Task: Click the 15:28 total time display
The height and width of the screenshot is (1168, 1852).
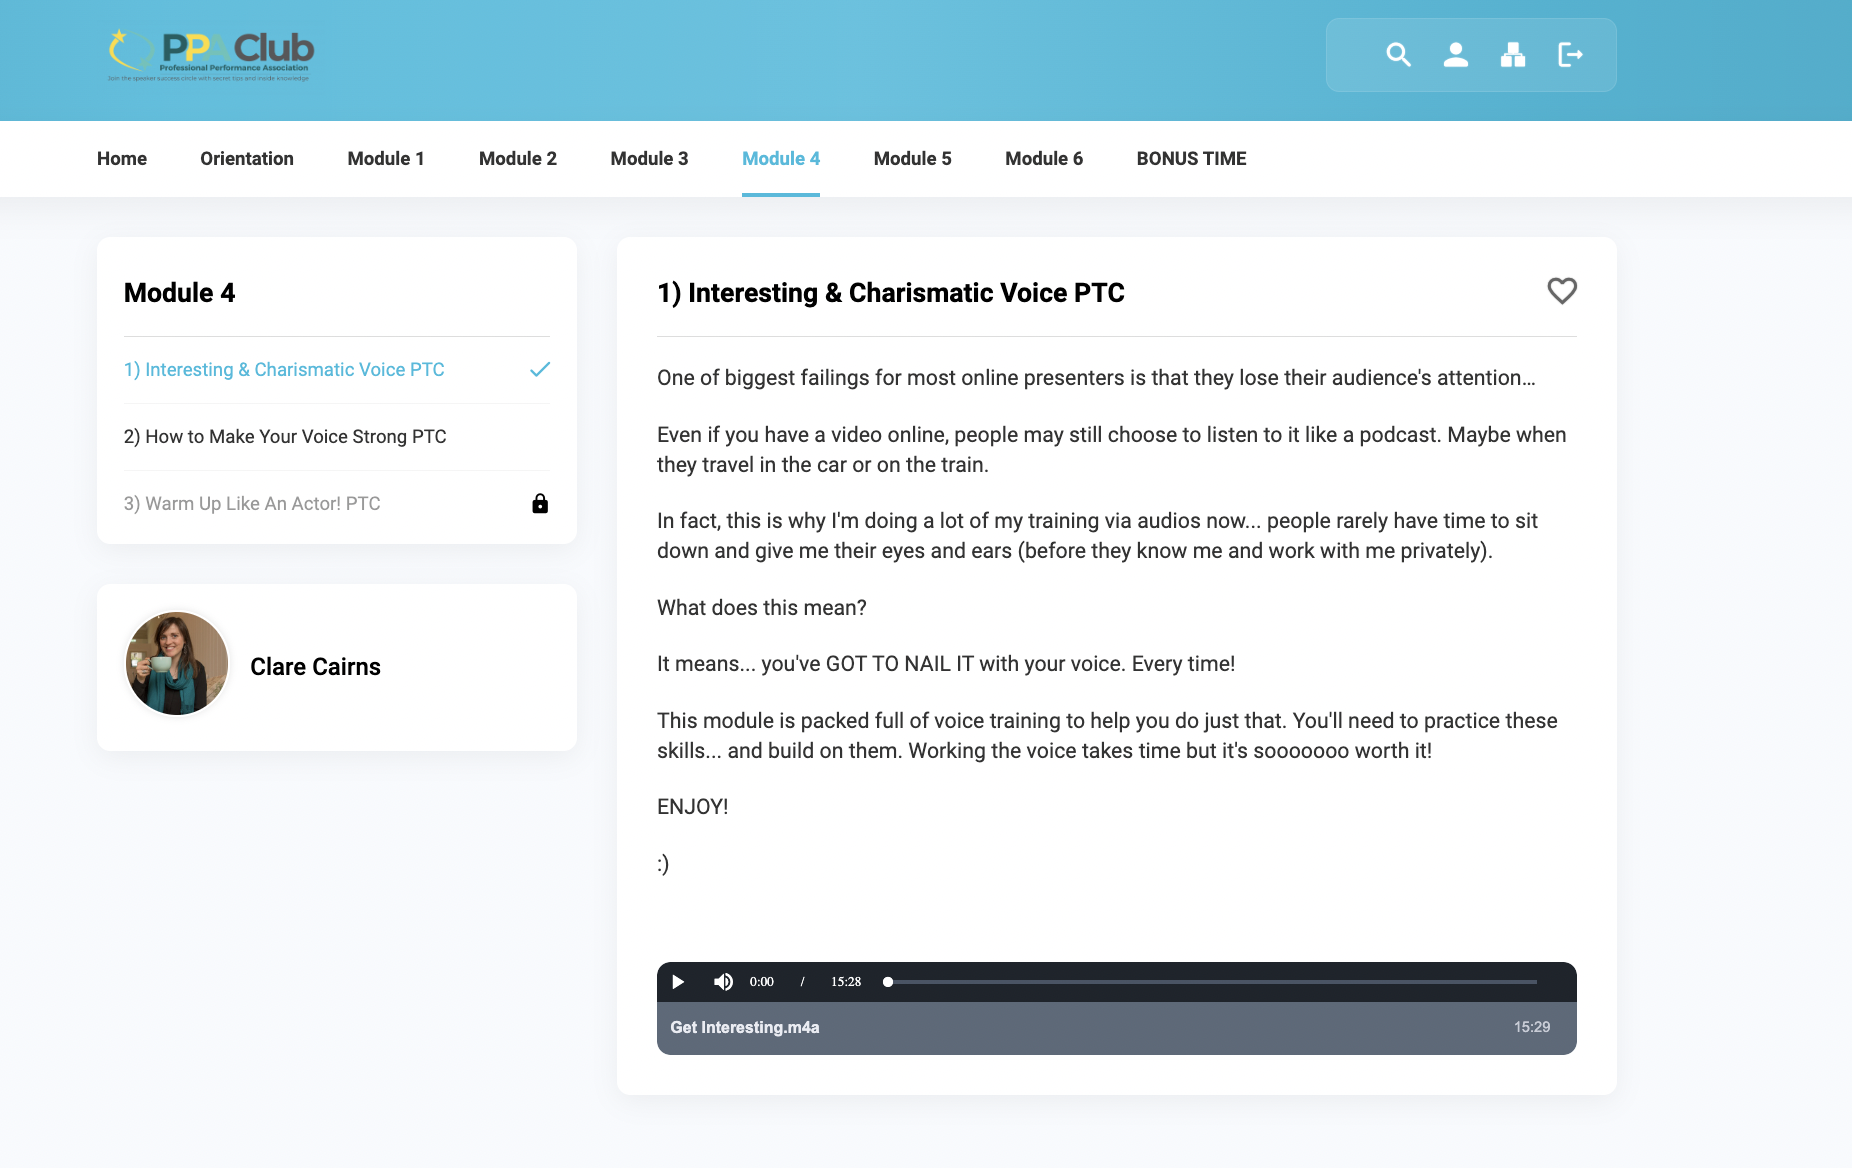Action: (x=846, y=982)
